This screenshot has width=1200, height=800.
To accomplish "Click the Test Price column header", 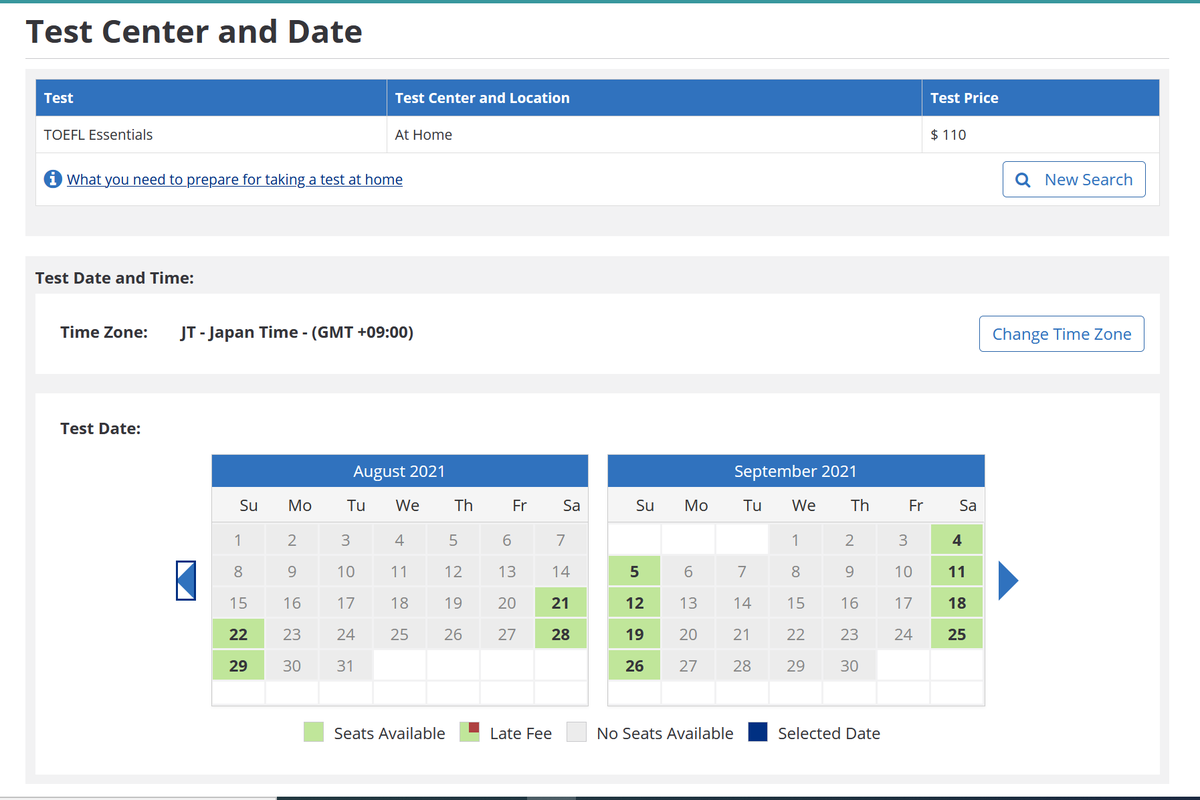I will pyautogui.click(x=1040, y=98).
